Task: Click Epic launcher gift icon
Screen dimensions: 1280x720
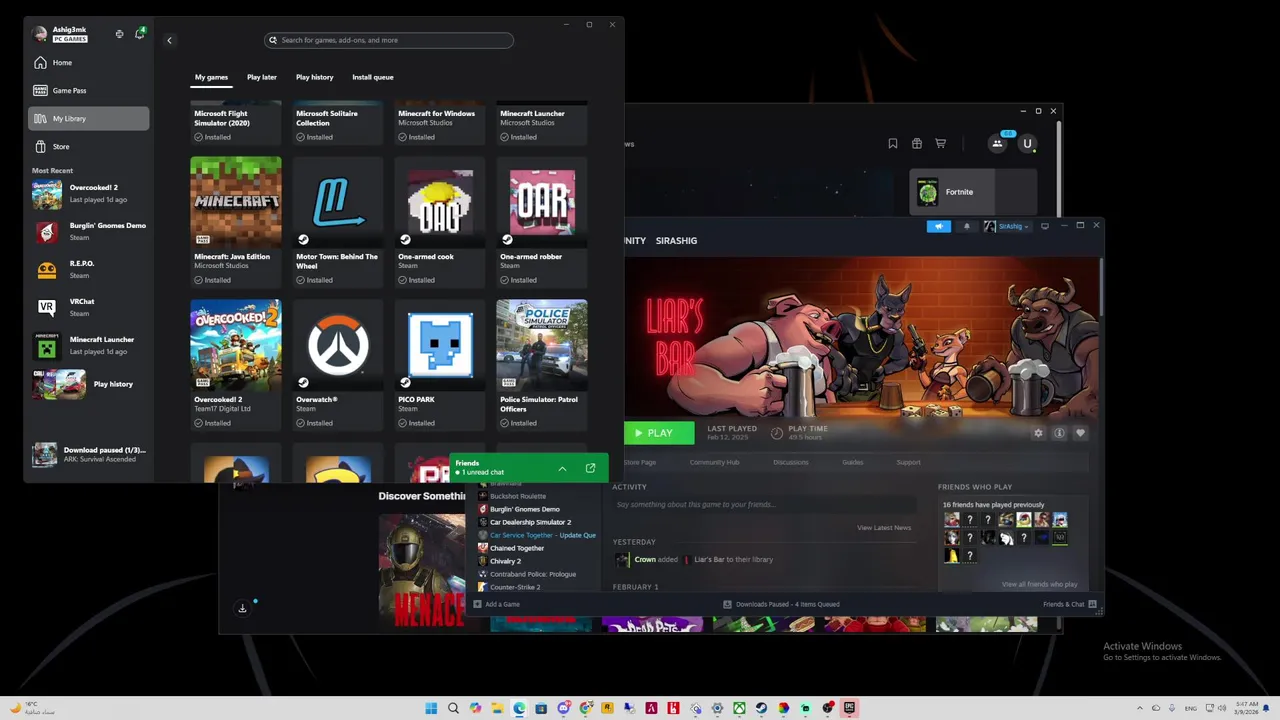Action: (916, 143)
